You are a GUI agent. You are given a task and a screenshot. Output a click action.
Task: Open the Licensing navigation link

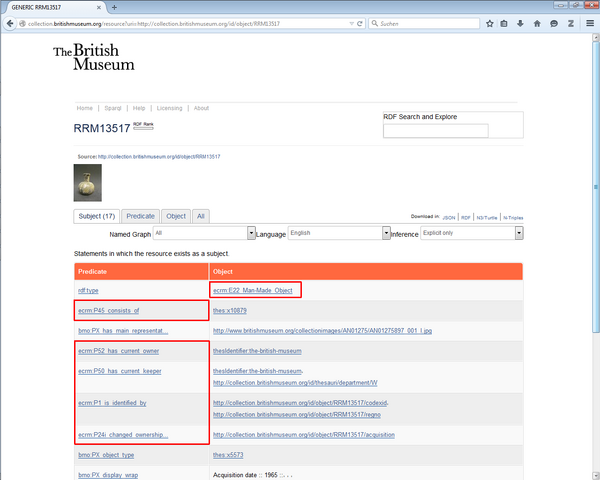tap(170, 108)
